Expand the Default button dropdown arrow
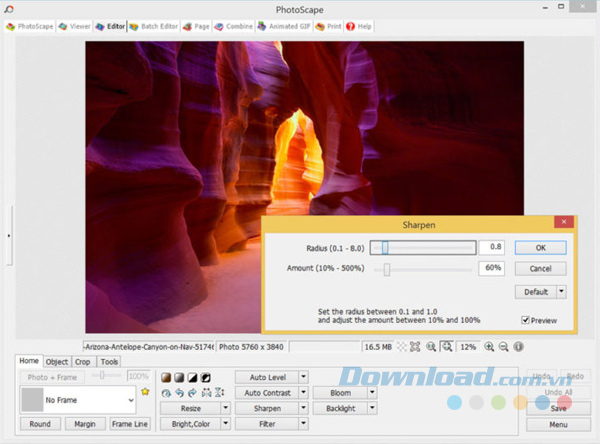Image resolution: width=600 pixels, height=444 pixels. [561, 292]
